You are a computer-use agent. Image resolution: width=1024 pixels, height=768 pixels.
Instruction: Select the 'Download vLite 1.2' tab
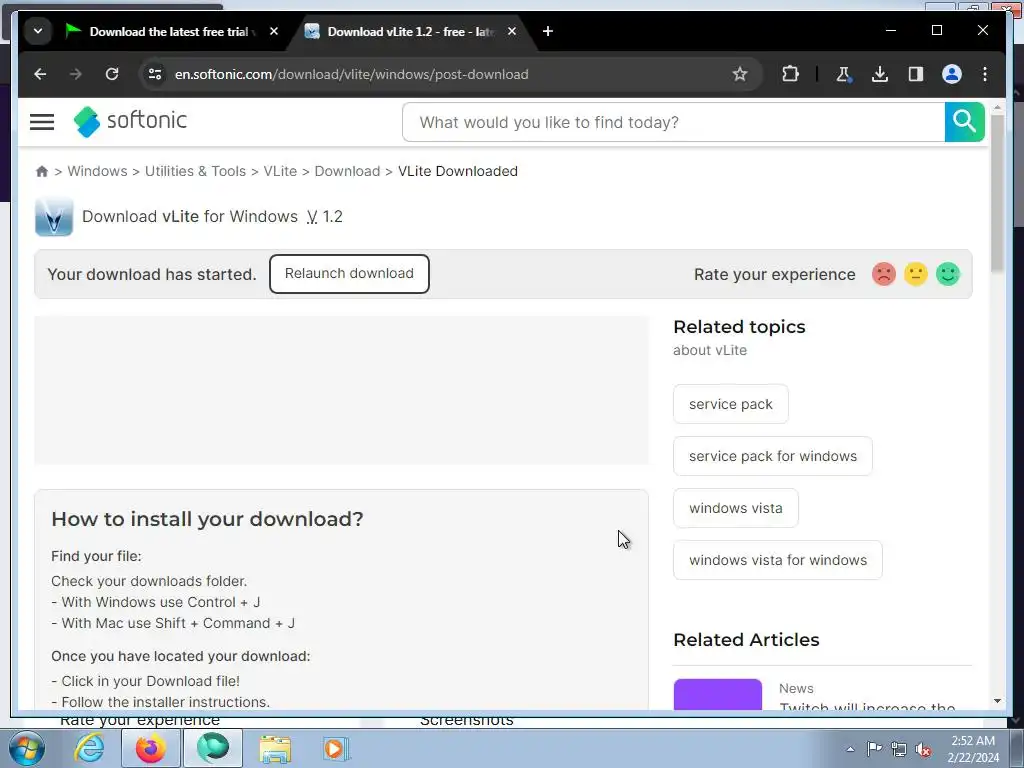coord(410,31)
